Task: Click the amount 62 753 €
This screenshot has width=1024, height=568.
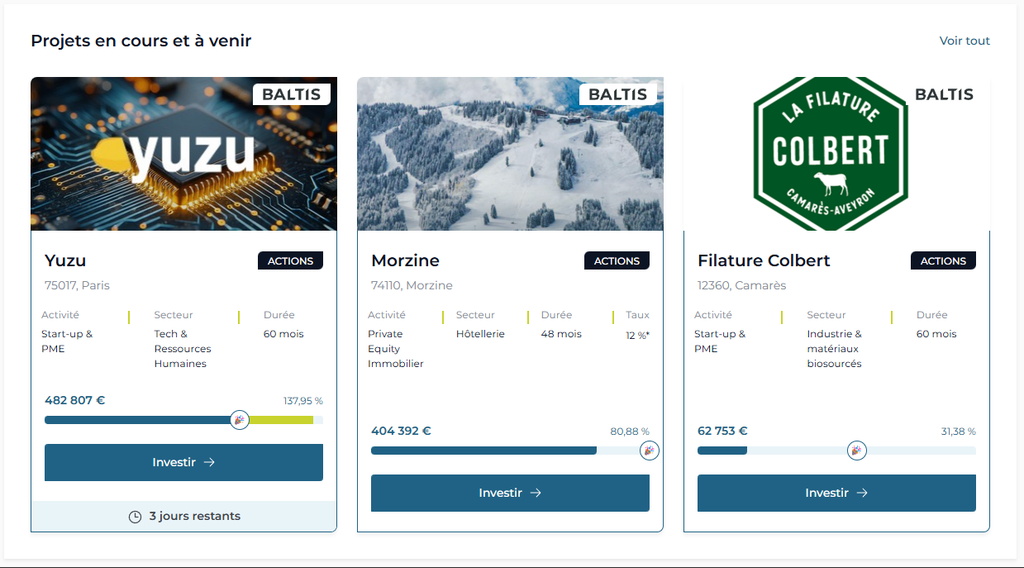Action: pyautogui.click(x=722, y=431)
